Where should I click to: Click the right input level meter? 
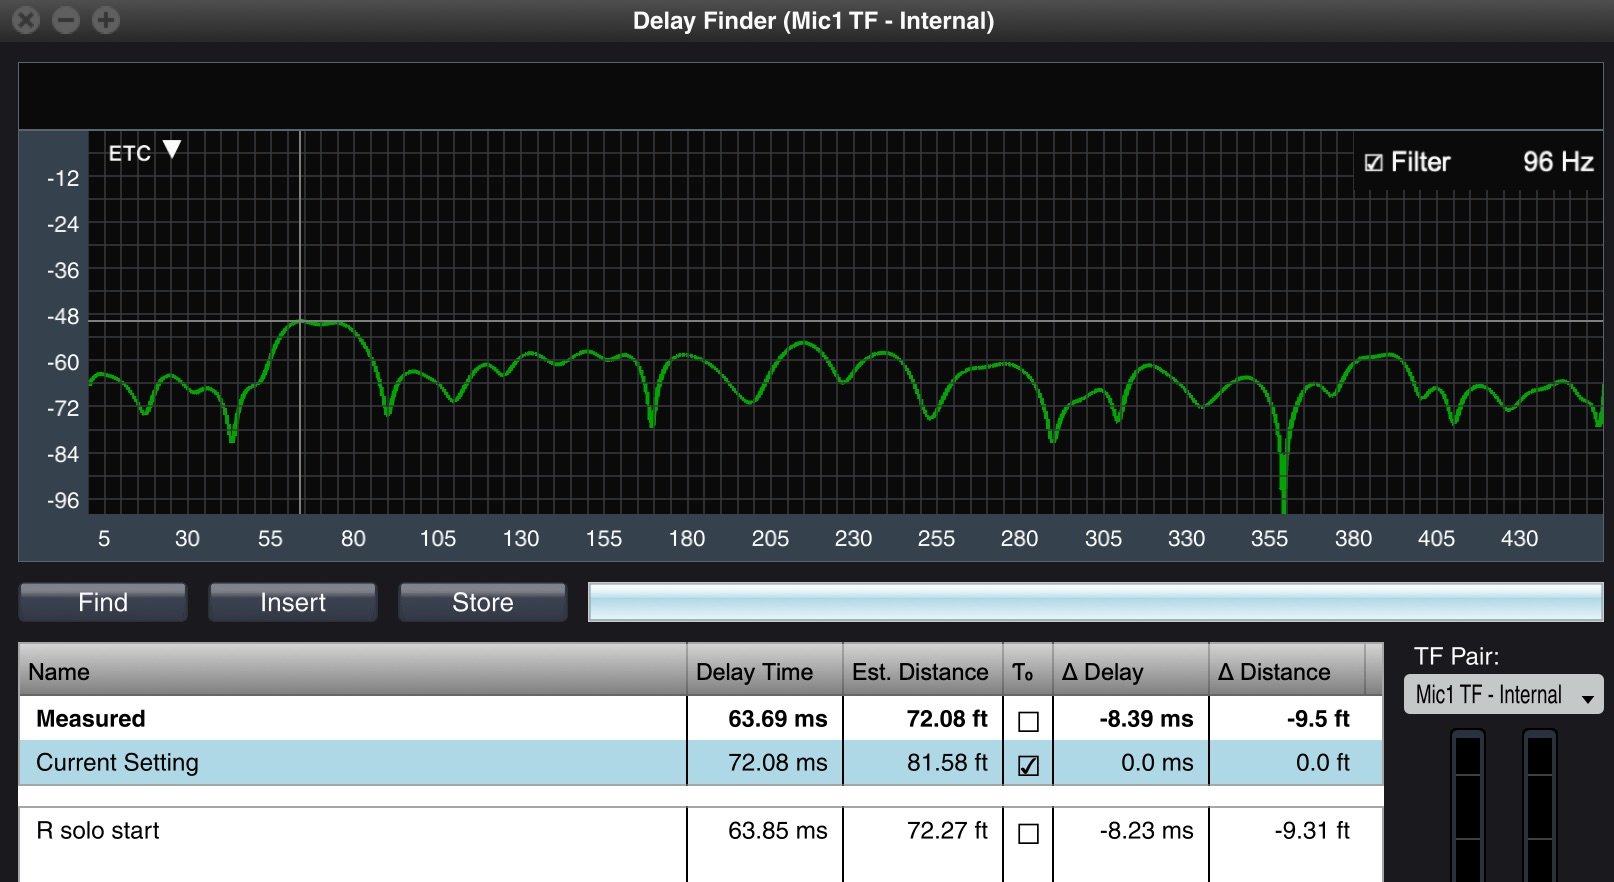1540,806
